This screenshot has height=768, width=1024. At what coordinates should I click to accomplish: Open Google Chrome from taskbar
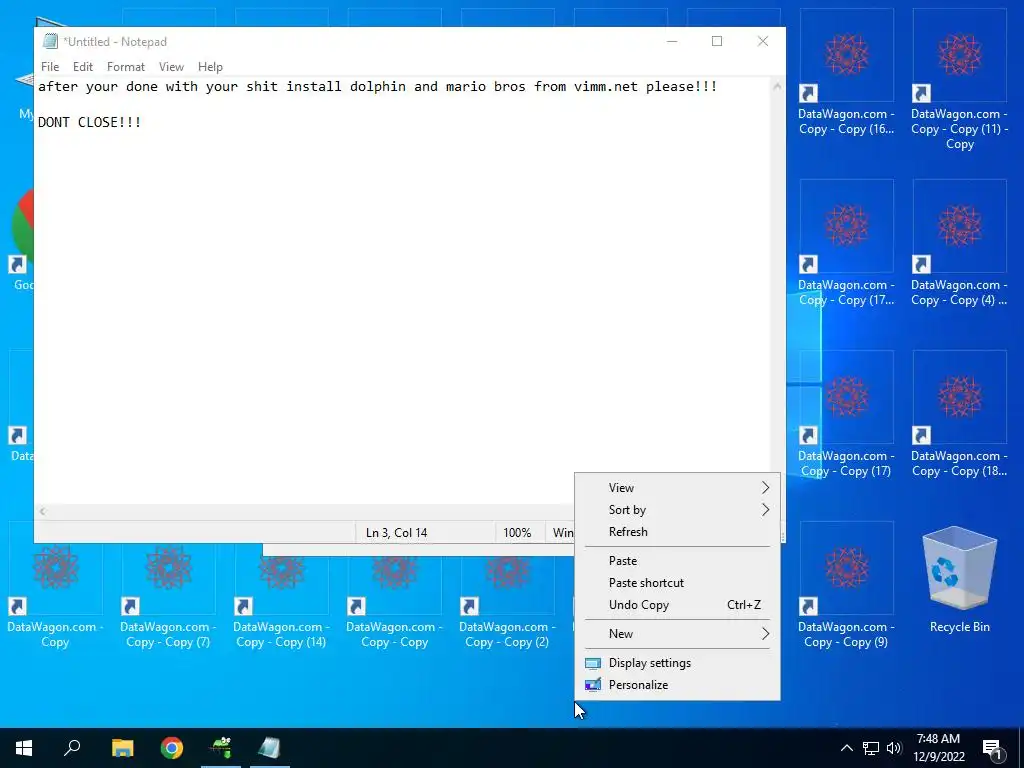point(172,748)
